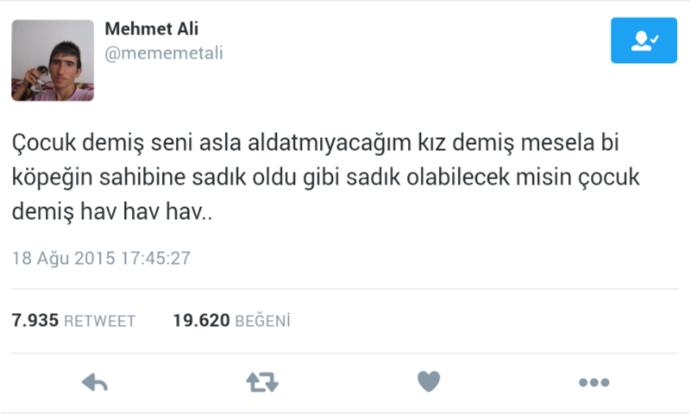Reply to the tweet with the arrow icon
The height and width of the screenshot is (414, 690).
click(x=95, y=382)
